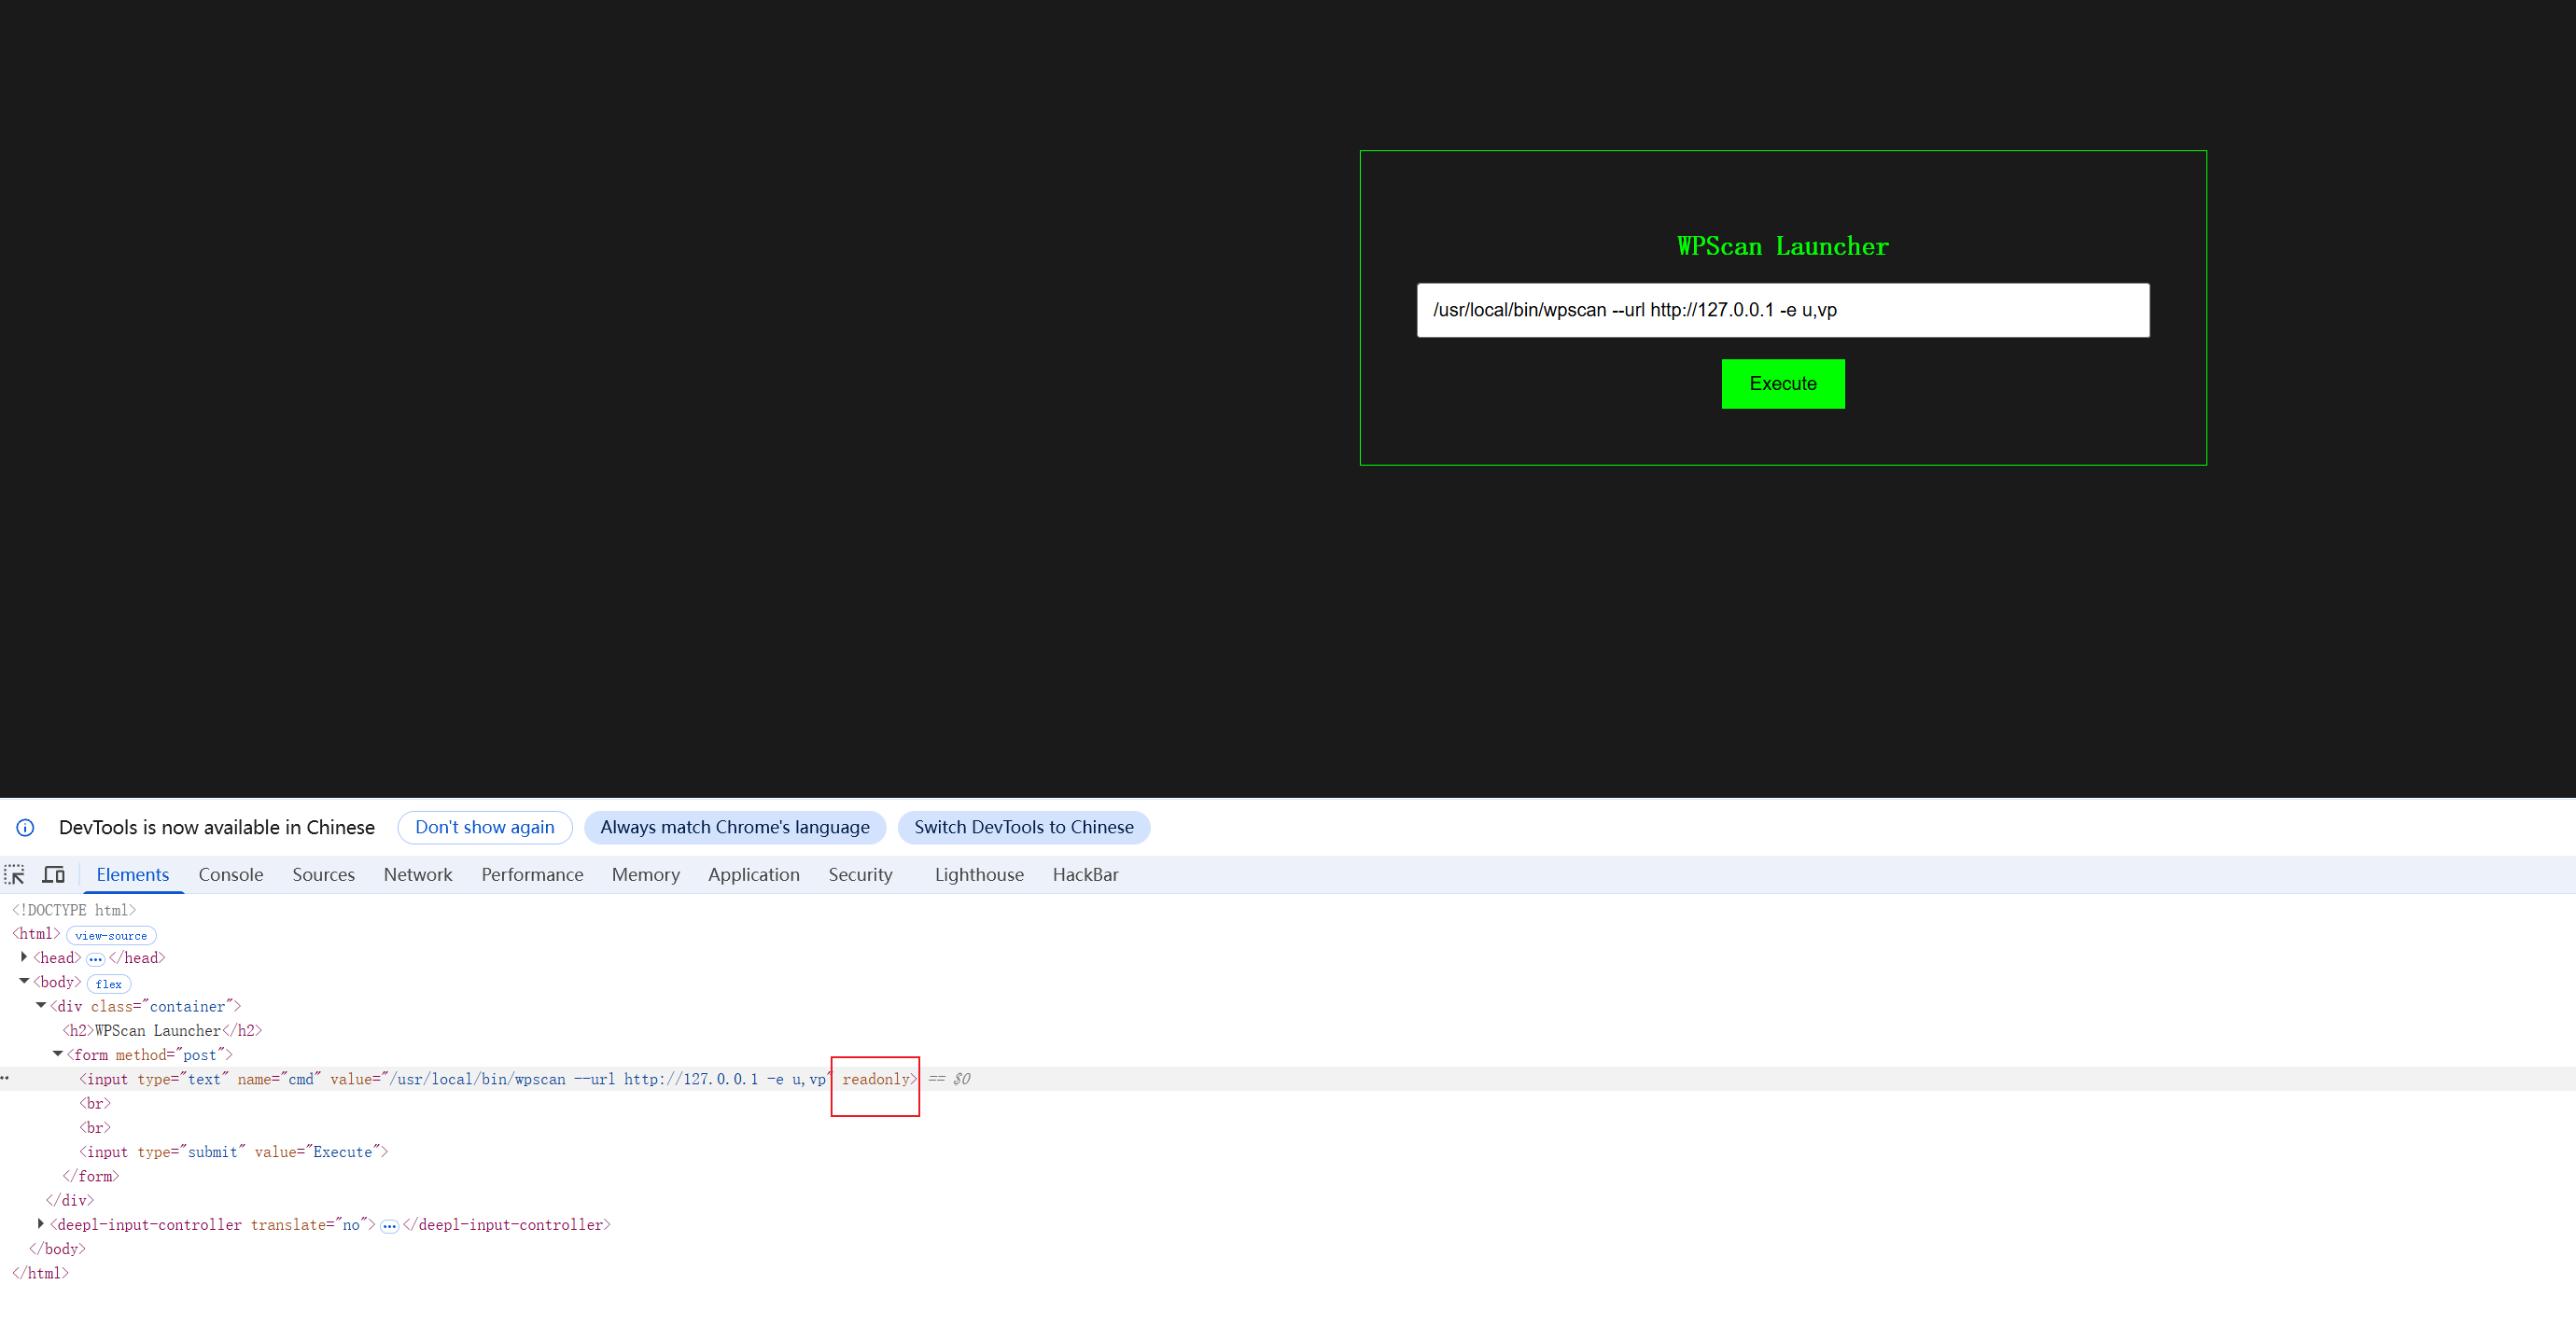Open the head tag ellipsis badge
The width and height of the screenshot is (2576, 1326).
point(95,959)
